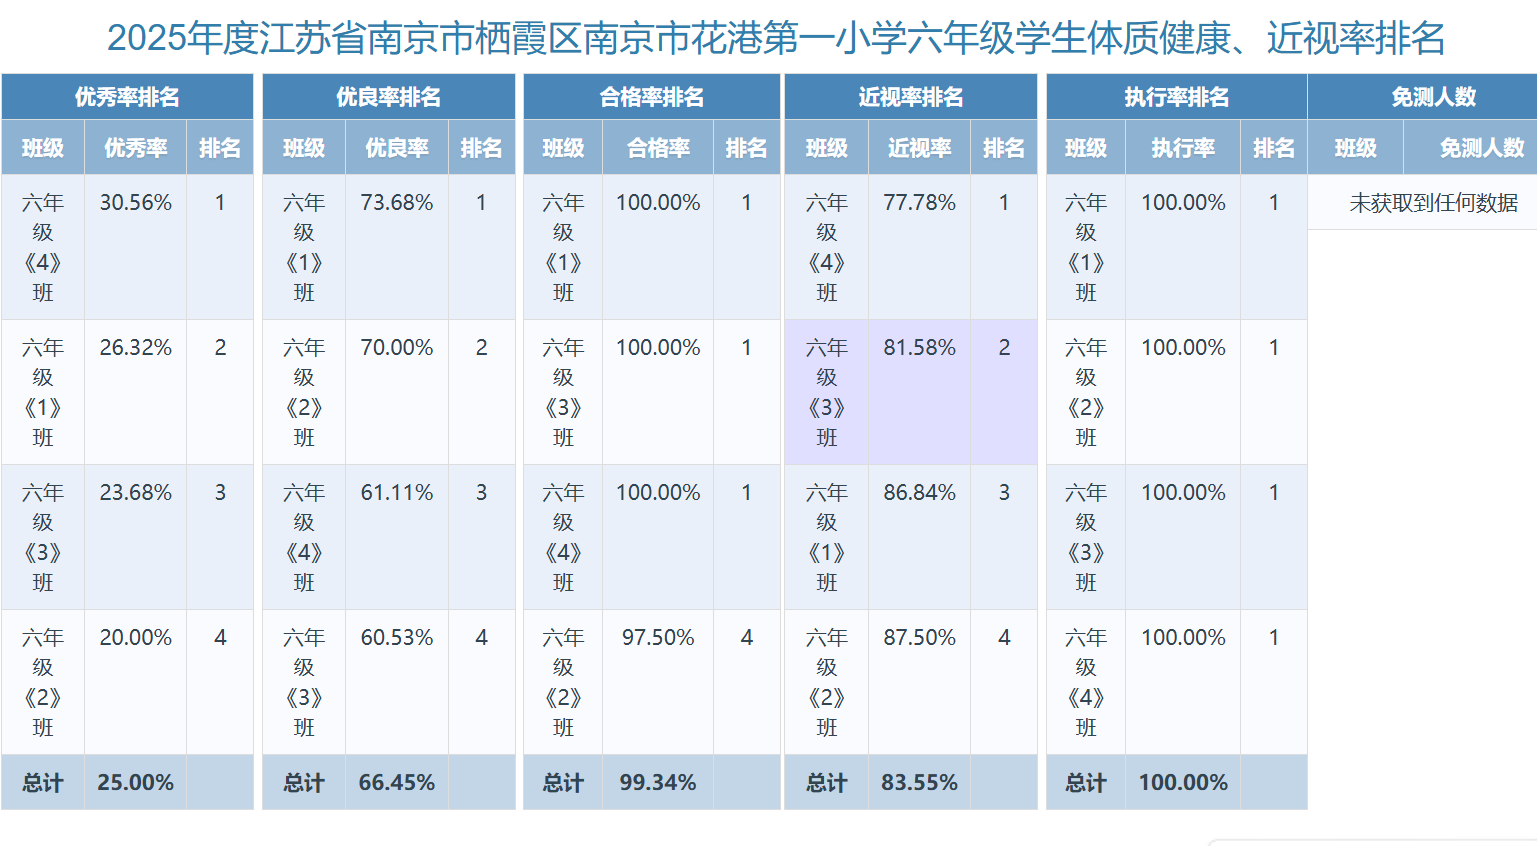Click the page title heading text
Image resolution: width=1537 pixels, height=846 pixels.
point(776,38)
